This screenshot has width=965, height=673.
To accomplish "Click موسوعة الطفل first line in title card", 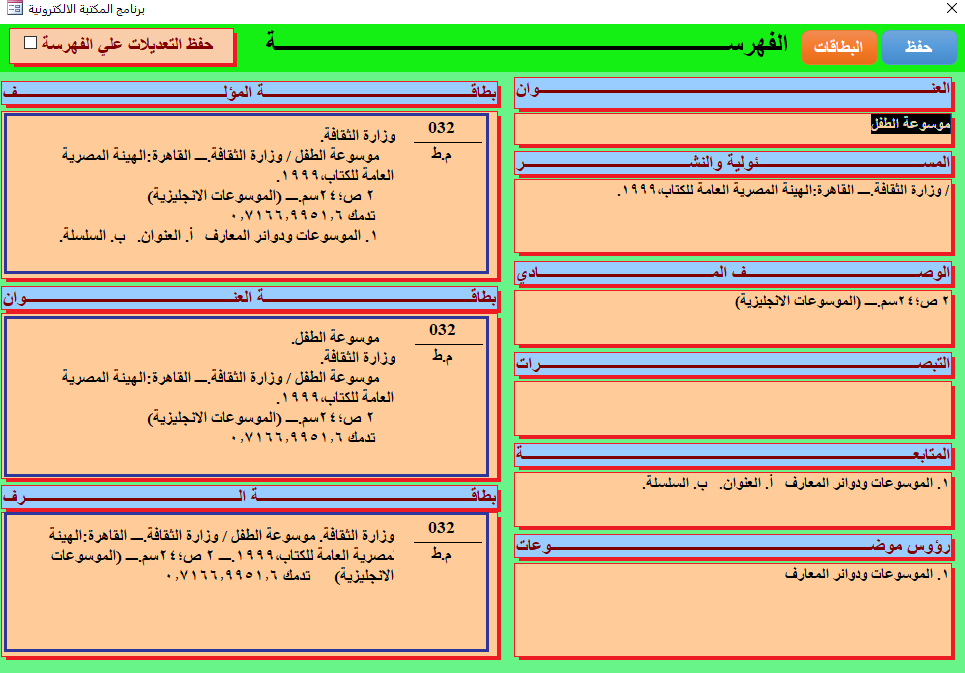I will point(335,338).
